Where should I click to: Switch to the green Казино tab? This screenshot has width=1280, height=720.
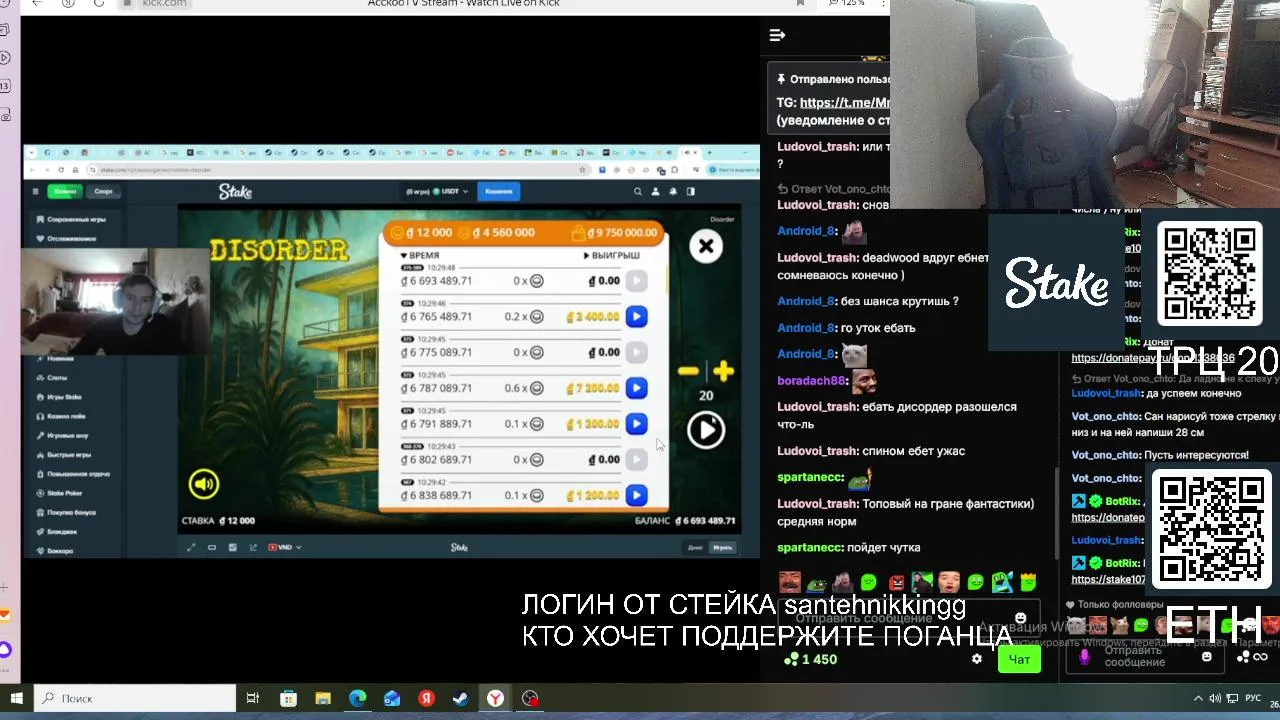click(x=65, y=191)
